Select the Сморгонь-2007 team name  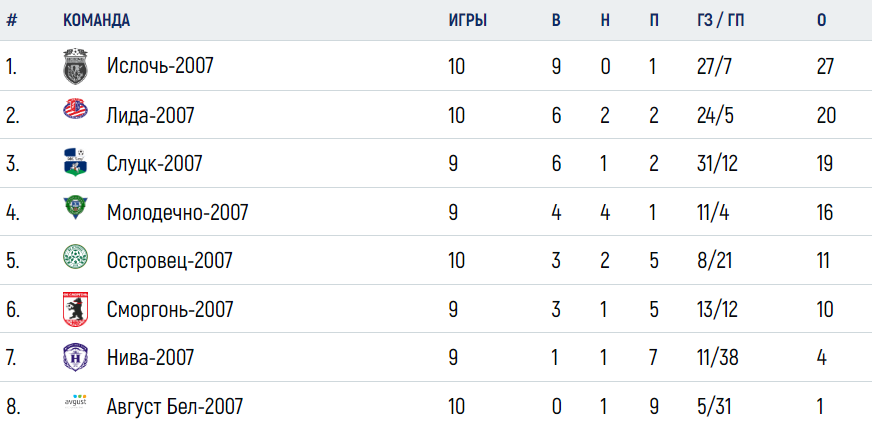tap(170, 309)
